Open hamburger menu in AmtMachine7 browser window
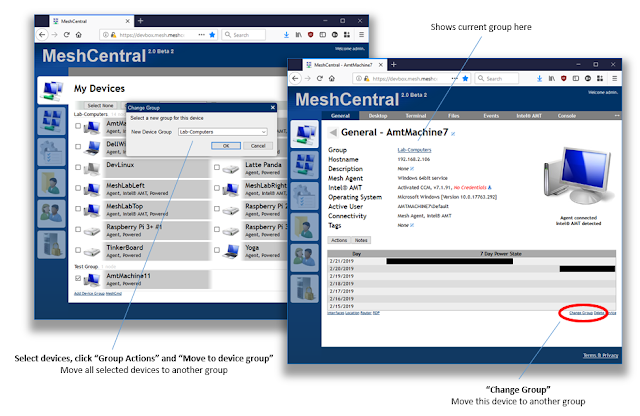This screenshot has height=416, width=640. pyautogui.click(x=614, y=78)
